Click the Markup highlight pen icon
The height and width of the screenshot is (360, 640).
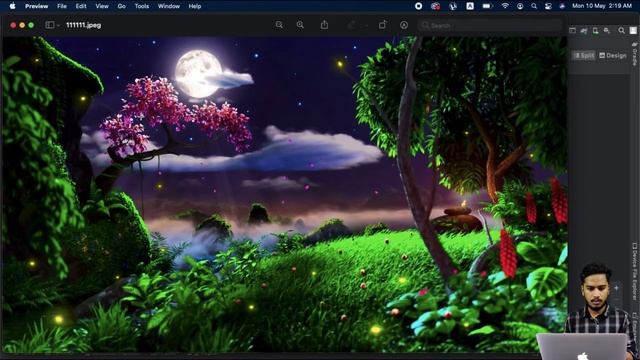351,25
